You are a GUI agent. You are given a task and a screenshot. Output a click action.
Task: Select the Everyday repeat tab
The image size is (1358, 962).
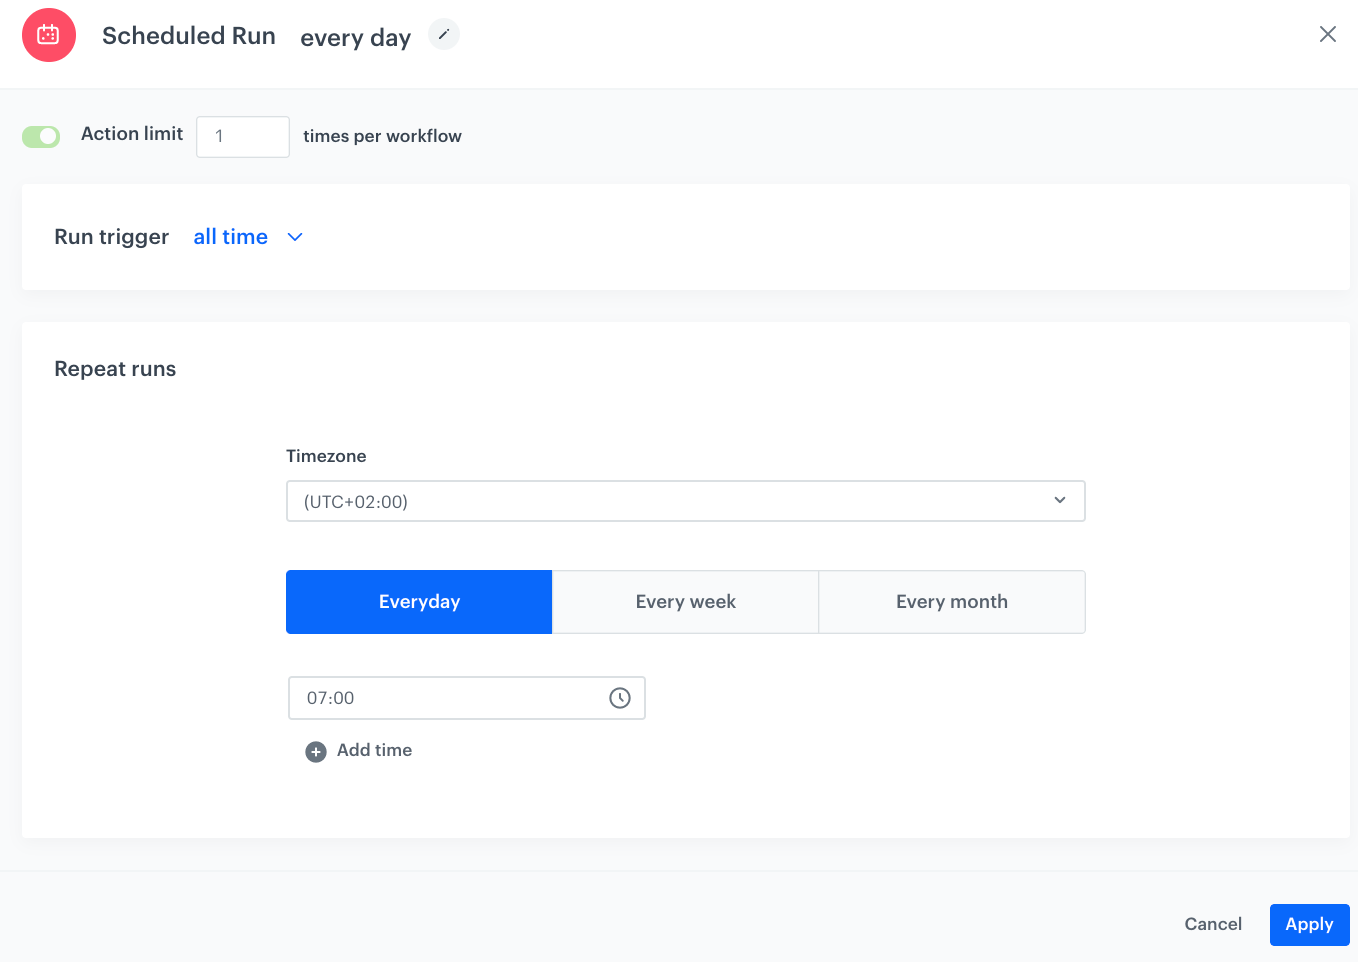click(419, 601)
